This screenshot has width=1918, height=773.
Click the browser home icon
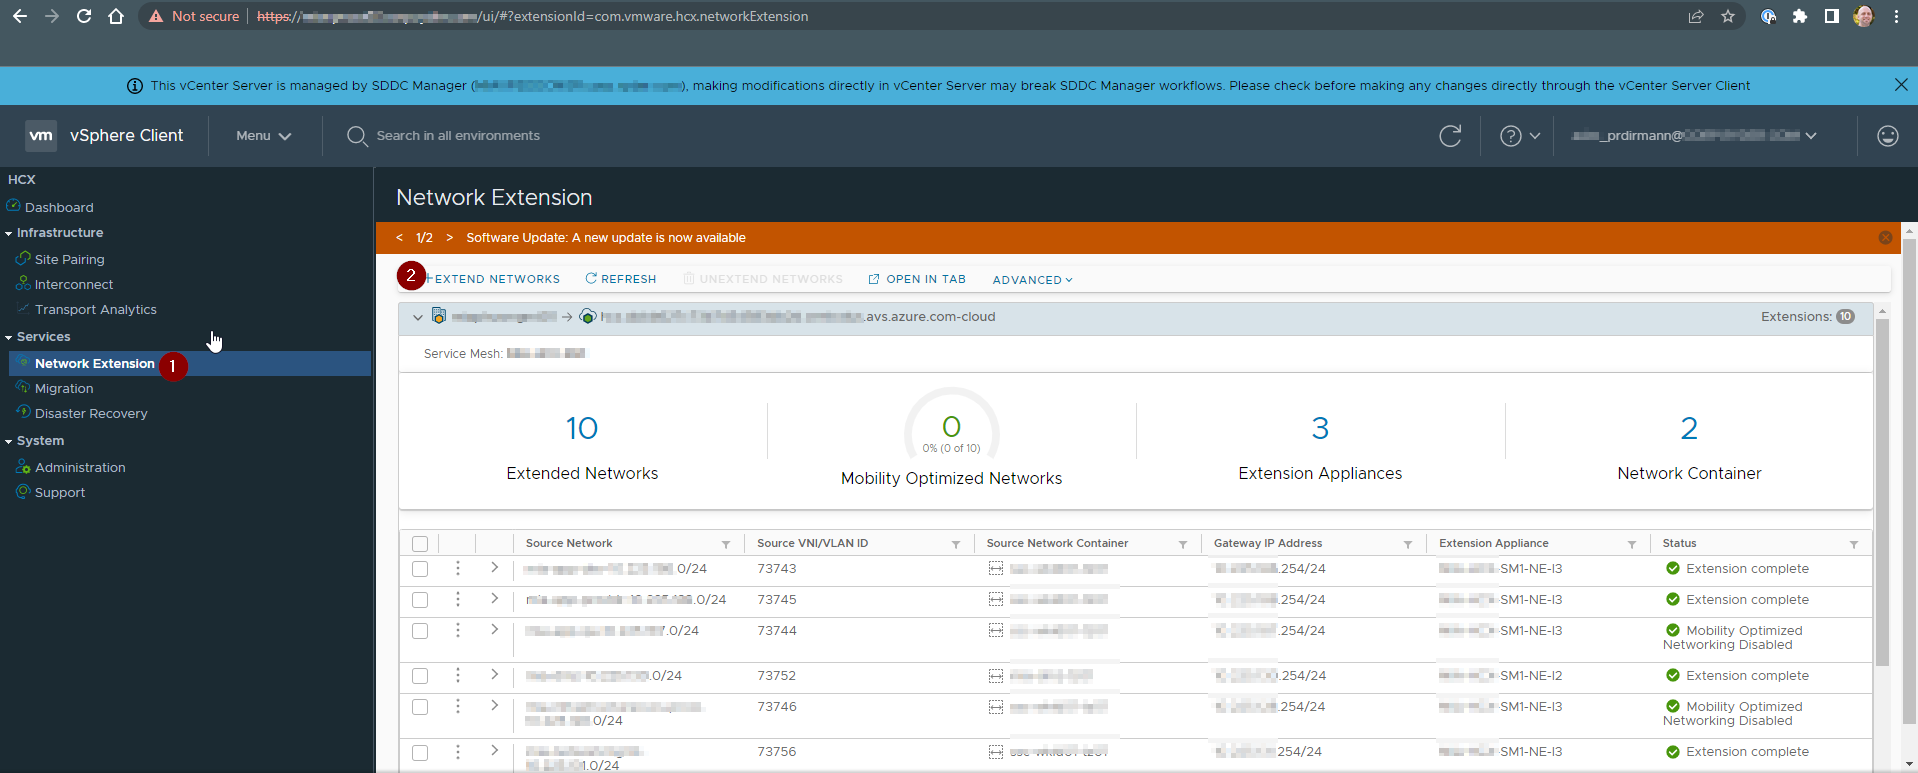click(x=116, y=16)
